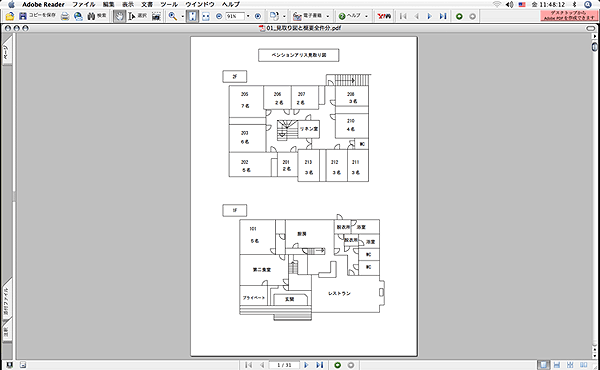Toggle Fit Width view button
Viewport: 600px width, 370px height.
(x=206, y=16)
